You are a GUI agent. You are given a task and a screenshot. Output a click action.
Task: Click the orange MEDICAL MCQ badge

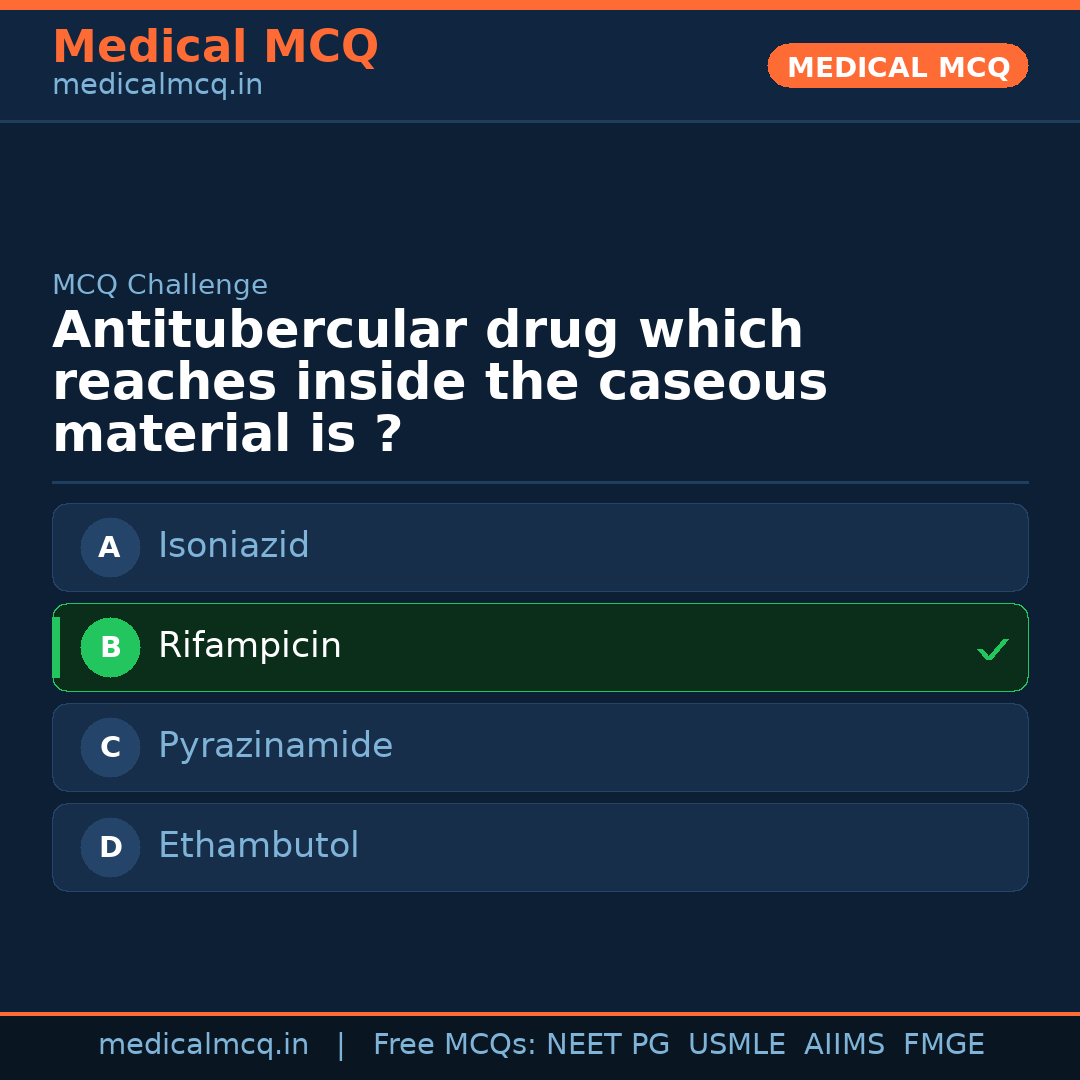897,66
